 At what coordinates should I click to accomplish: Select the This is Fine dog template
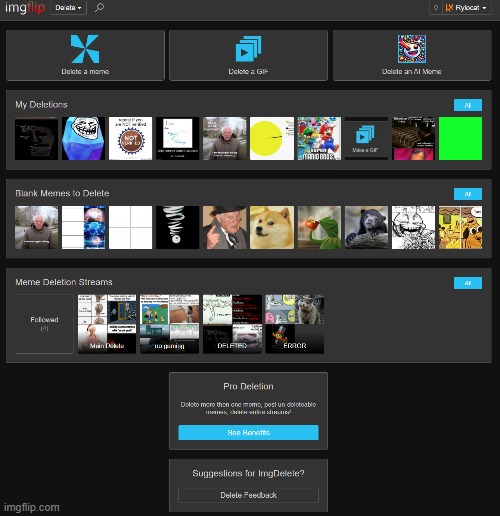(x=460, y=227)
